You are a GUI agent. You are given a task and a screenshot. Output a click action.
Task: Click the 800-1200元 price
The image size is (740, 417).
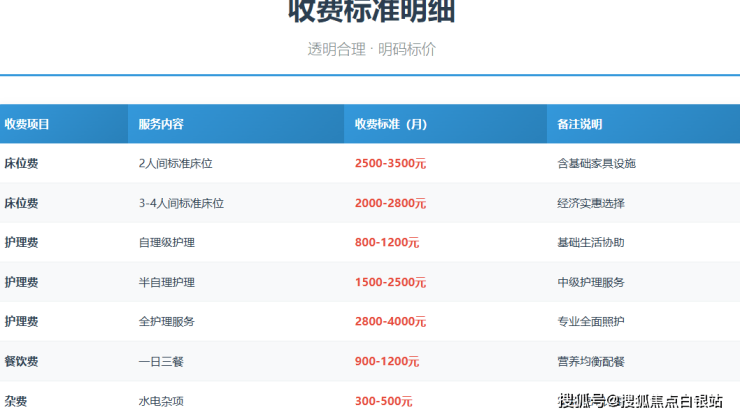click(x=387, y=243)
